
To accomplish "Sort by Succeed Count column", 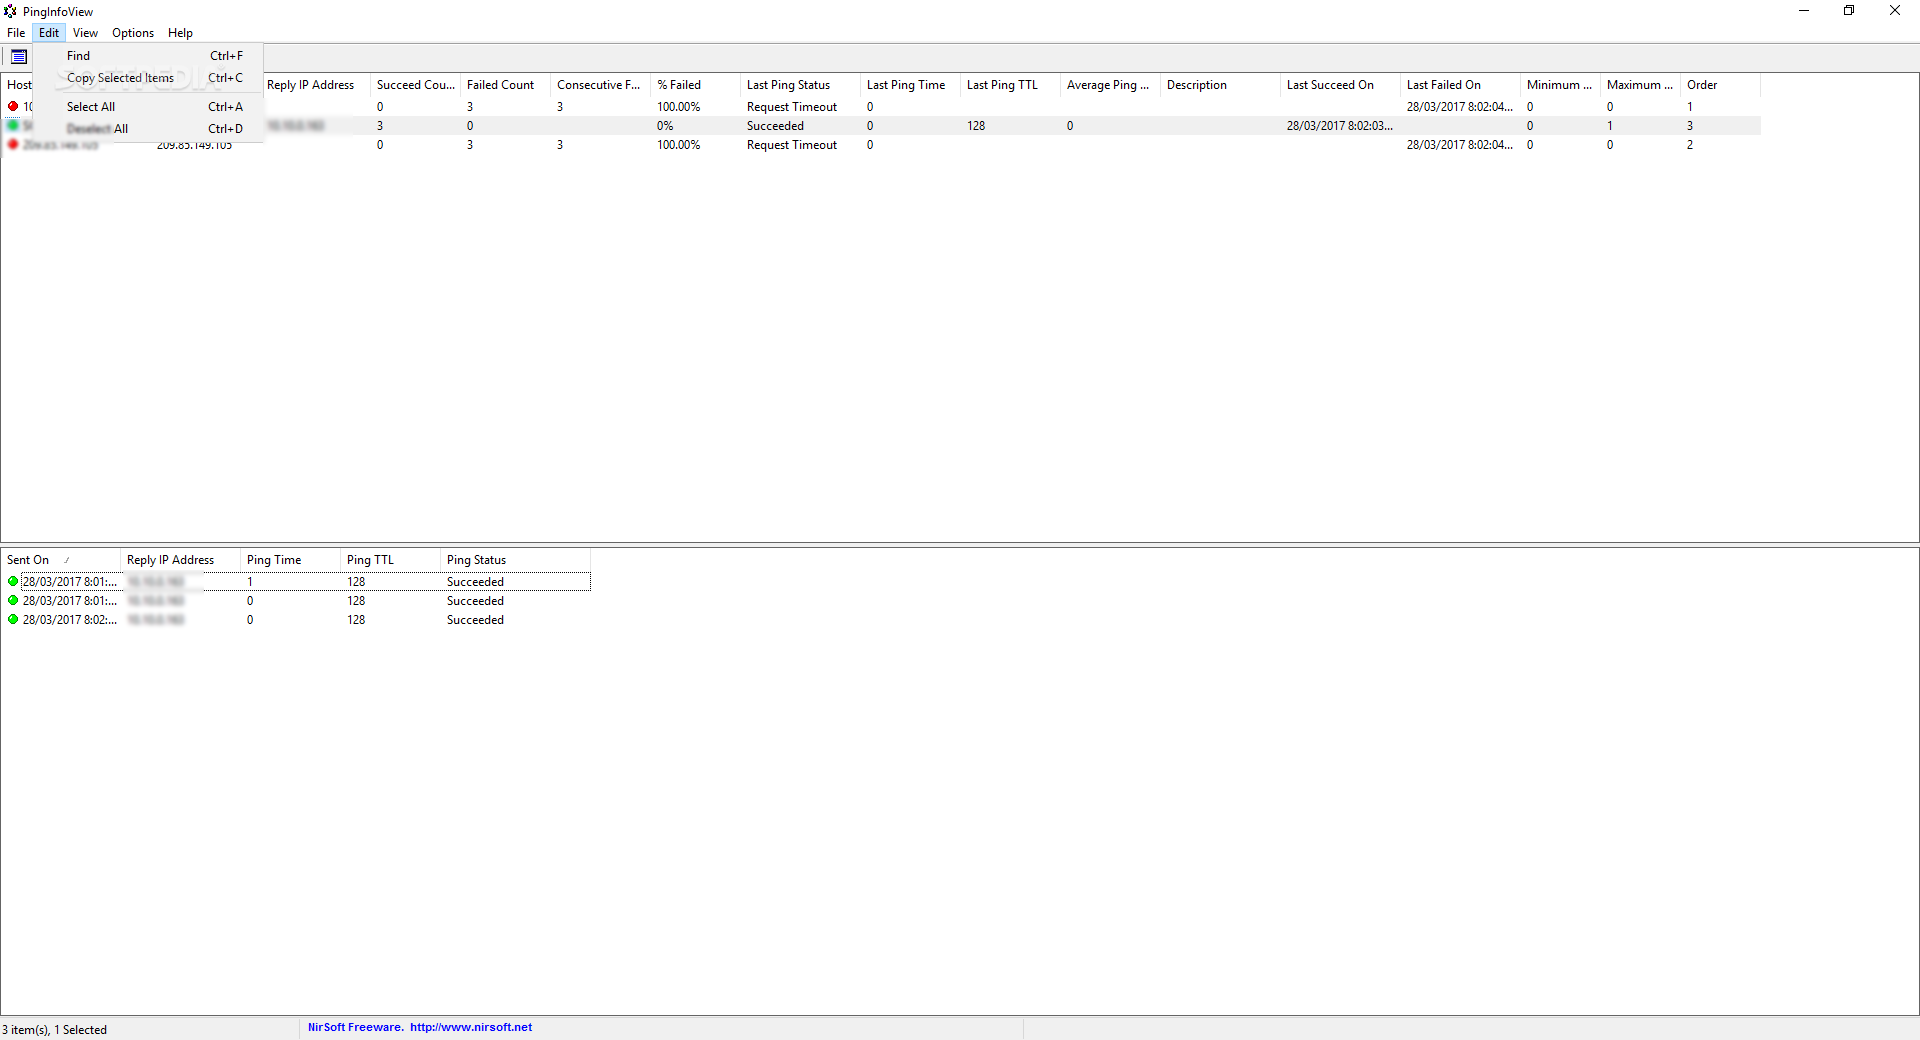I will click(415, 85).
